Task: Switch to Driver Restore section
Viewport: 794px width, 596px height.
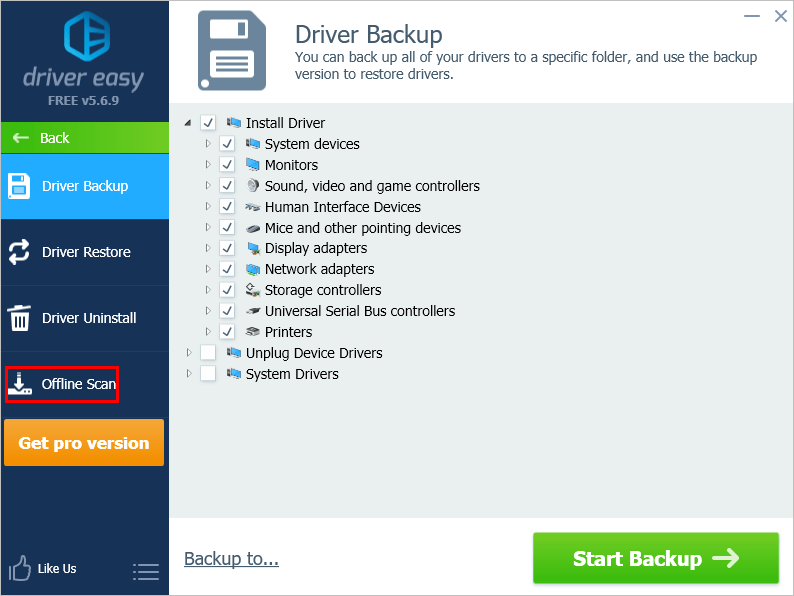Action: click(85, 252)
